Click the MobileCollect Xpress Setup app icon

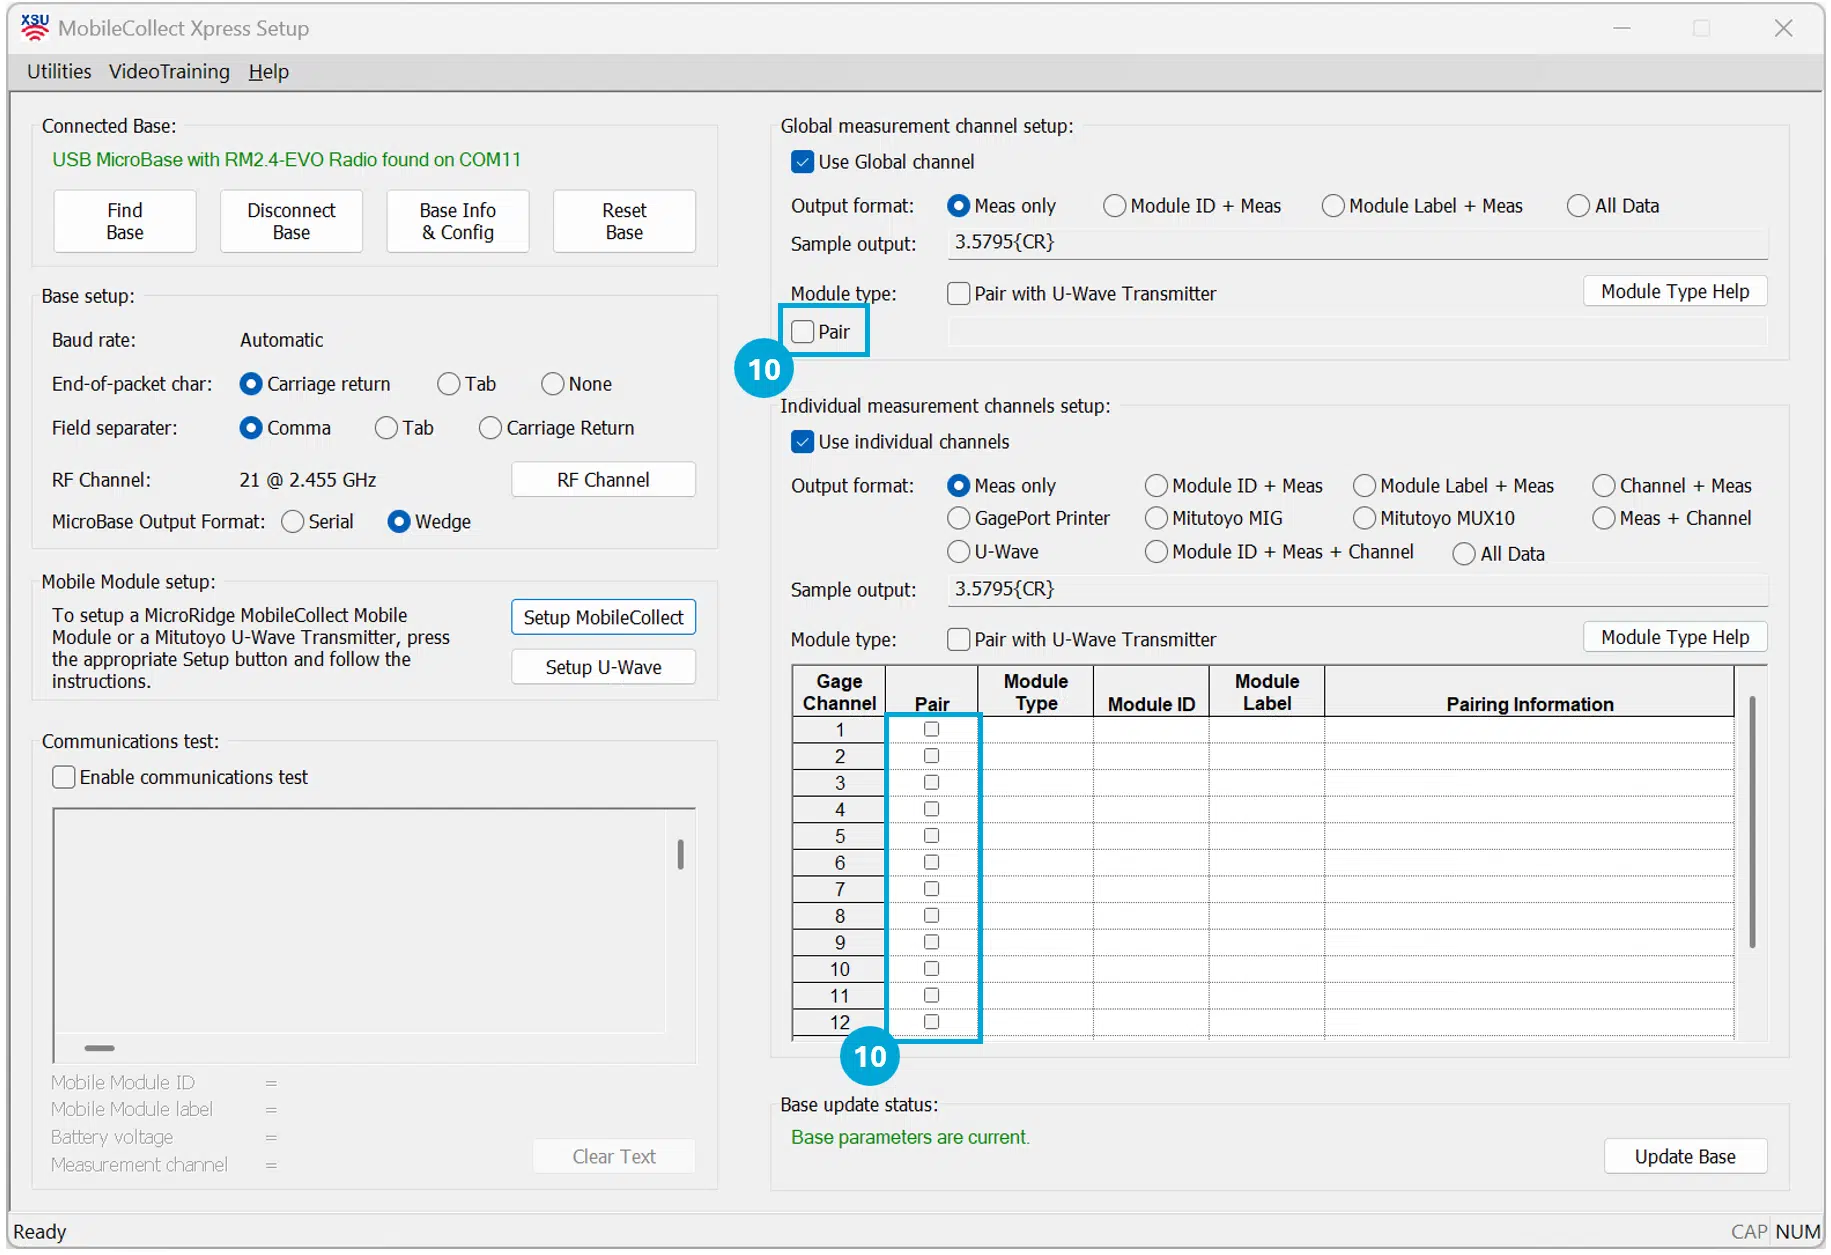(35, 27)
